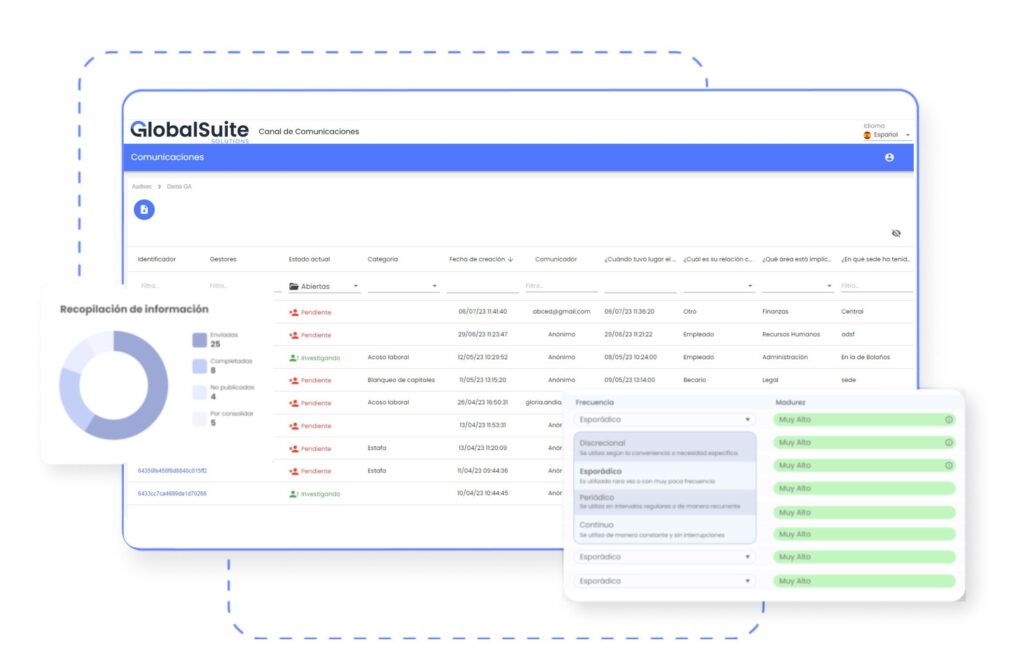This screenshot has width=1024, height=662.
Task: Click the GlobalSuite Solutions logo
Action: [x=189, y=131]
